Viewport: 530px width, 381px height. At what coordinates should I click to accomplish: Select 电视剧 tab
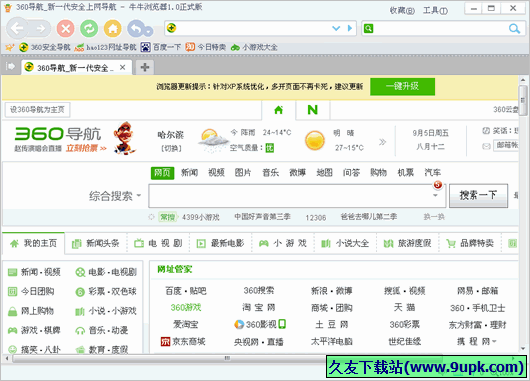click(158, 243)
